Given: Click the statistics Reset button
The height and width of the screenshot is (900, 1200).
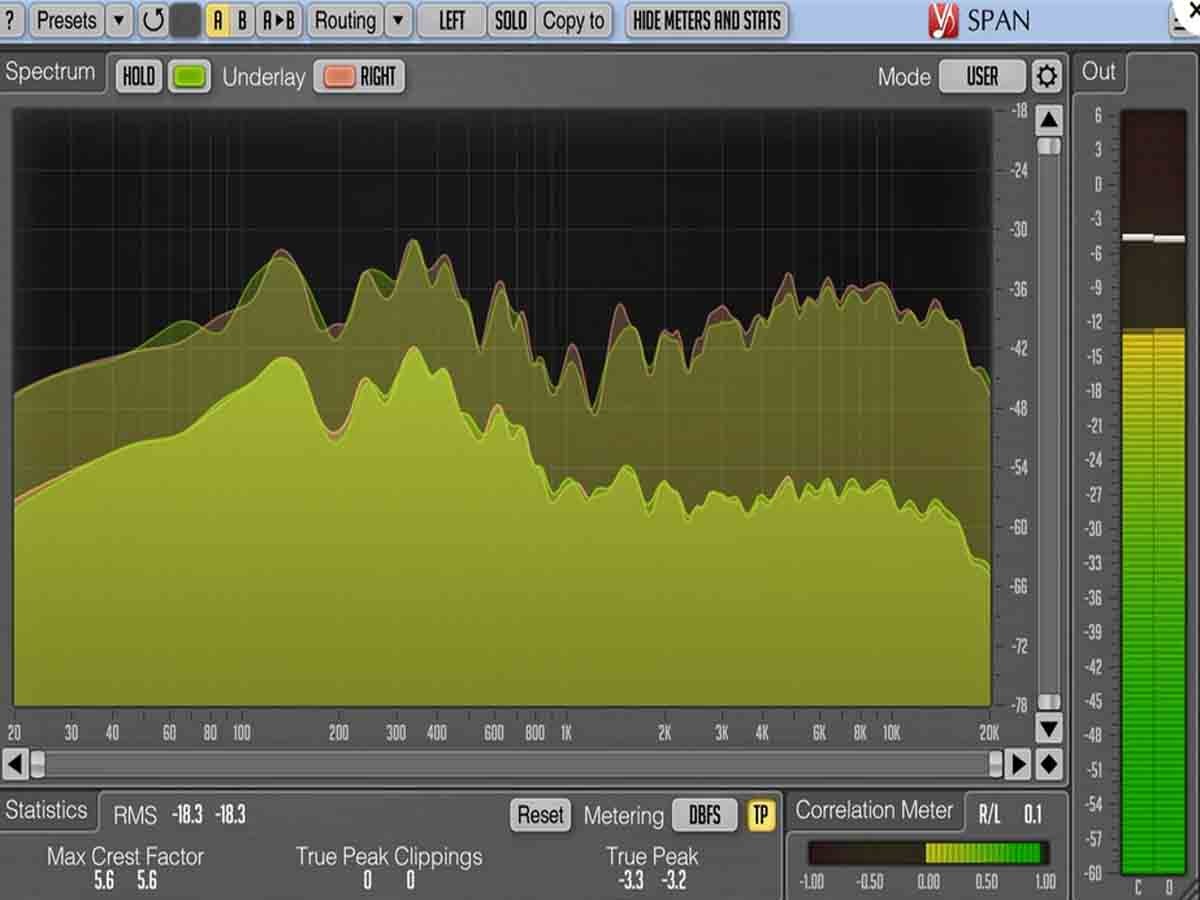Looking at the screenshot, I should [540, 815].
